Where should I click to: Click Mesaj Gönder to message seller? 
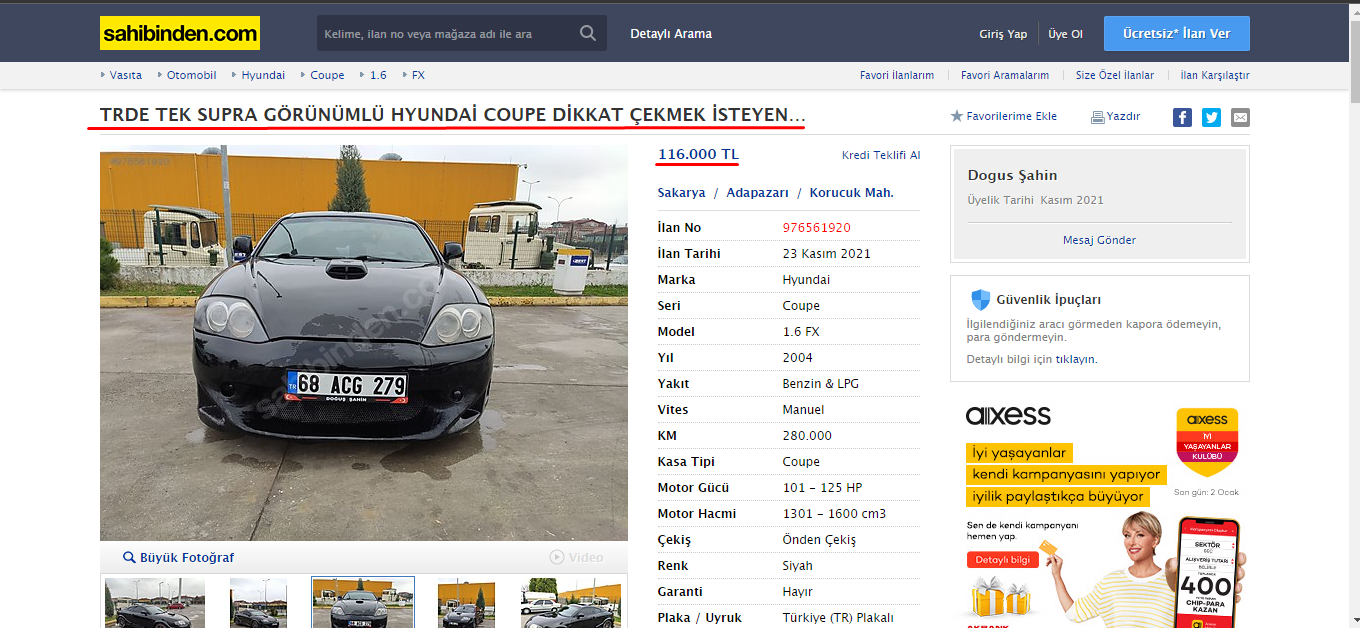point(1099,240)
